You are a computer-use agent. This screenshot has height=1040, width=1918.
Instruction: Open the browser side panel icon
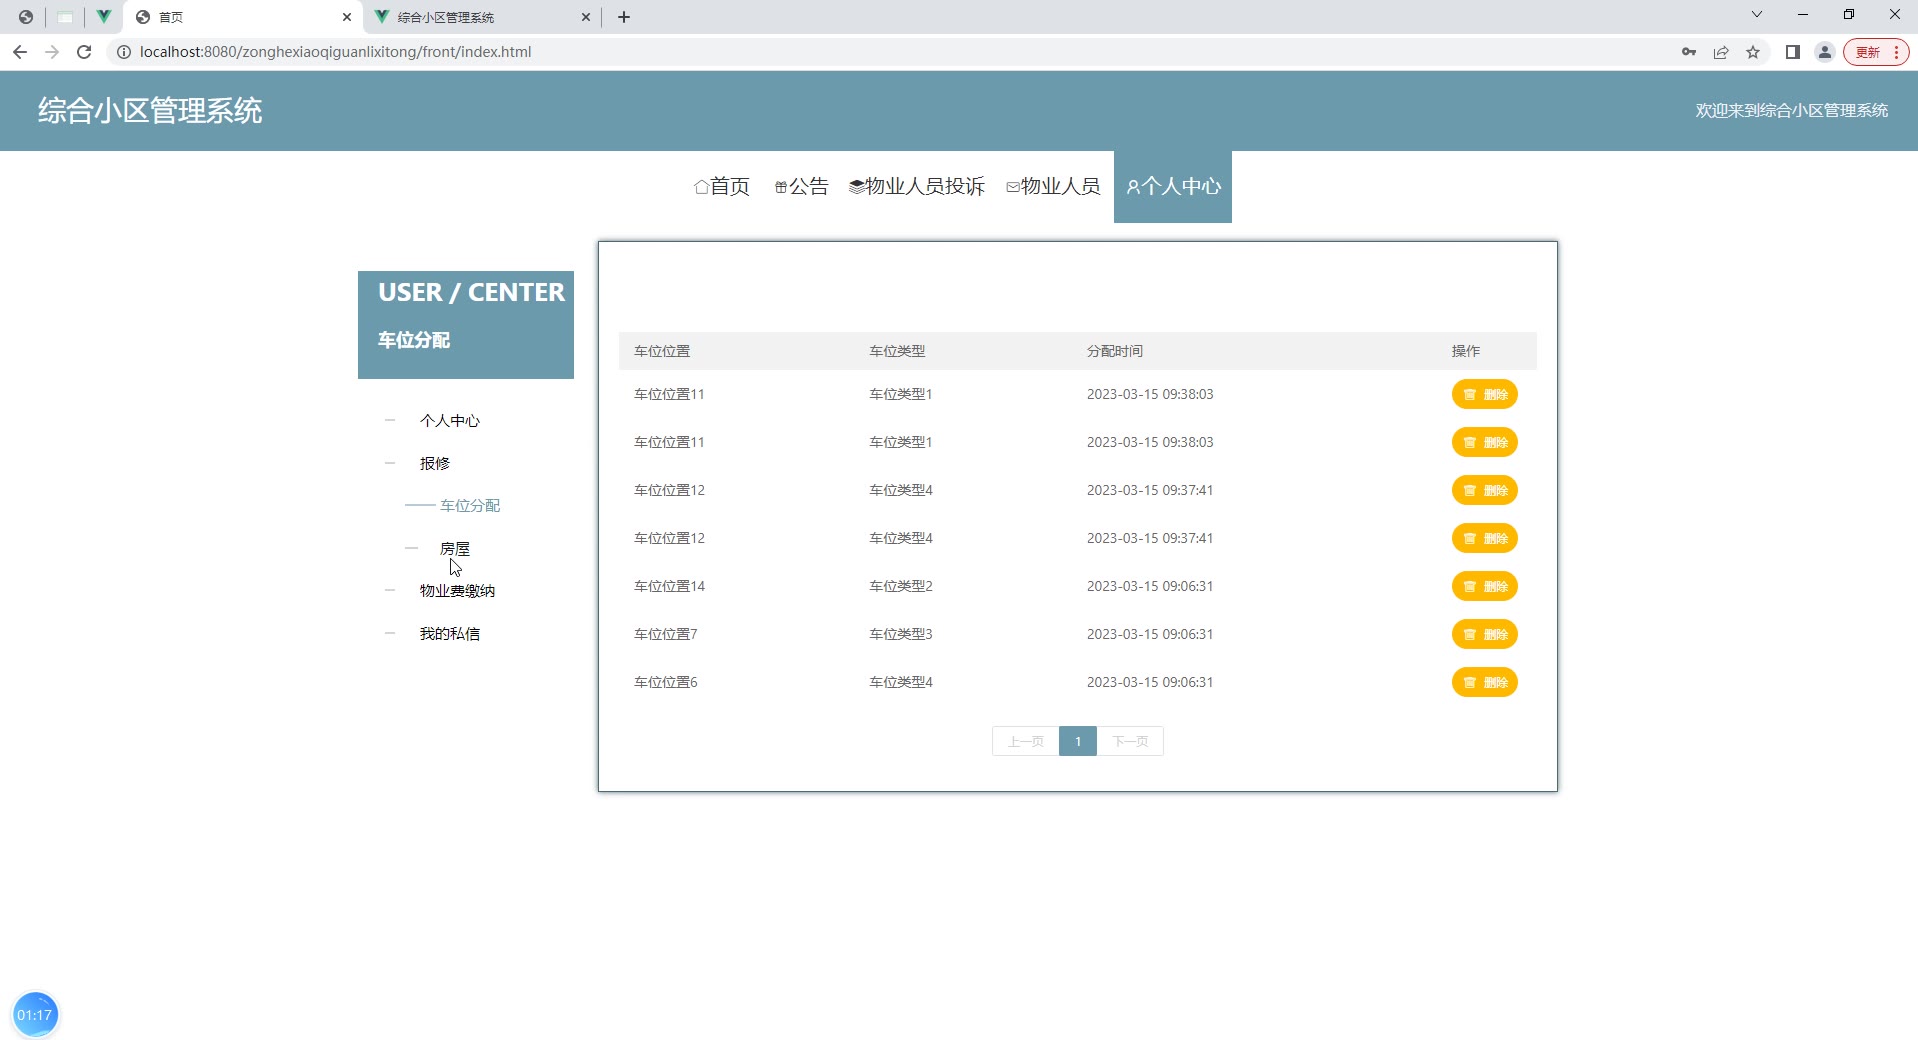(x=1793, y=52)
